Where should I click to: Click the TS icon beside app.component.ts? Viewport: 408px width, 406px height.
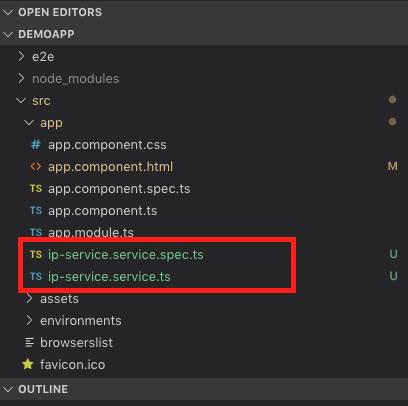[x=36, y=210]
